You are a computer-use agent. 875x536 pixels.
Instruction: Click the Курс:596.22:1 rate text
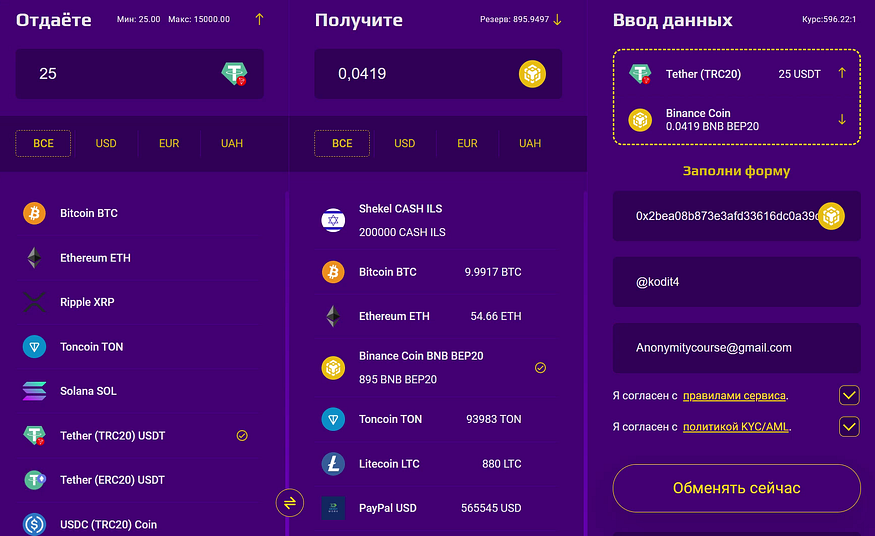tap(829, 19)
